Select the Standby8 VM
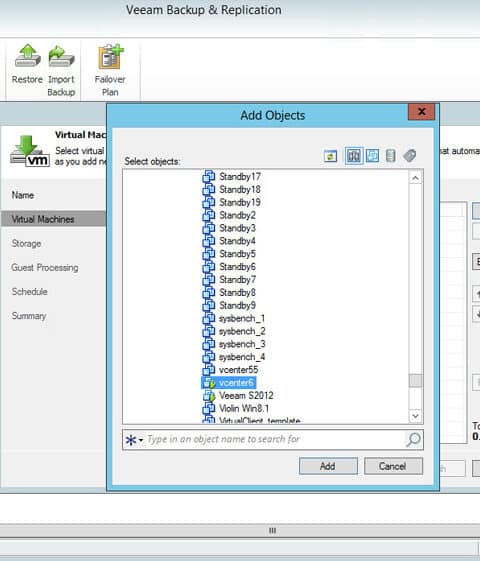Viewport: 480px width, 561px height. 237,292
